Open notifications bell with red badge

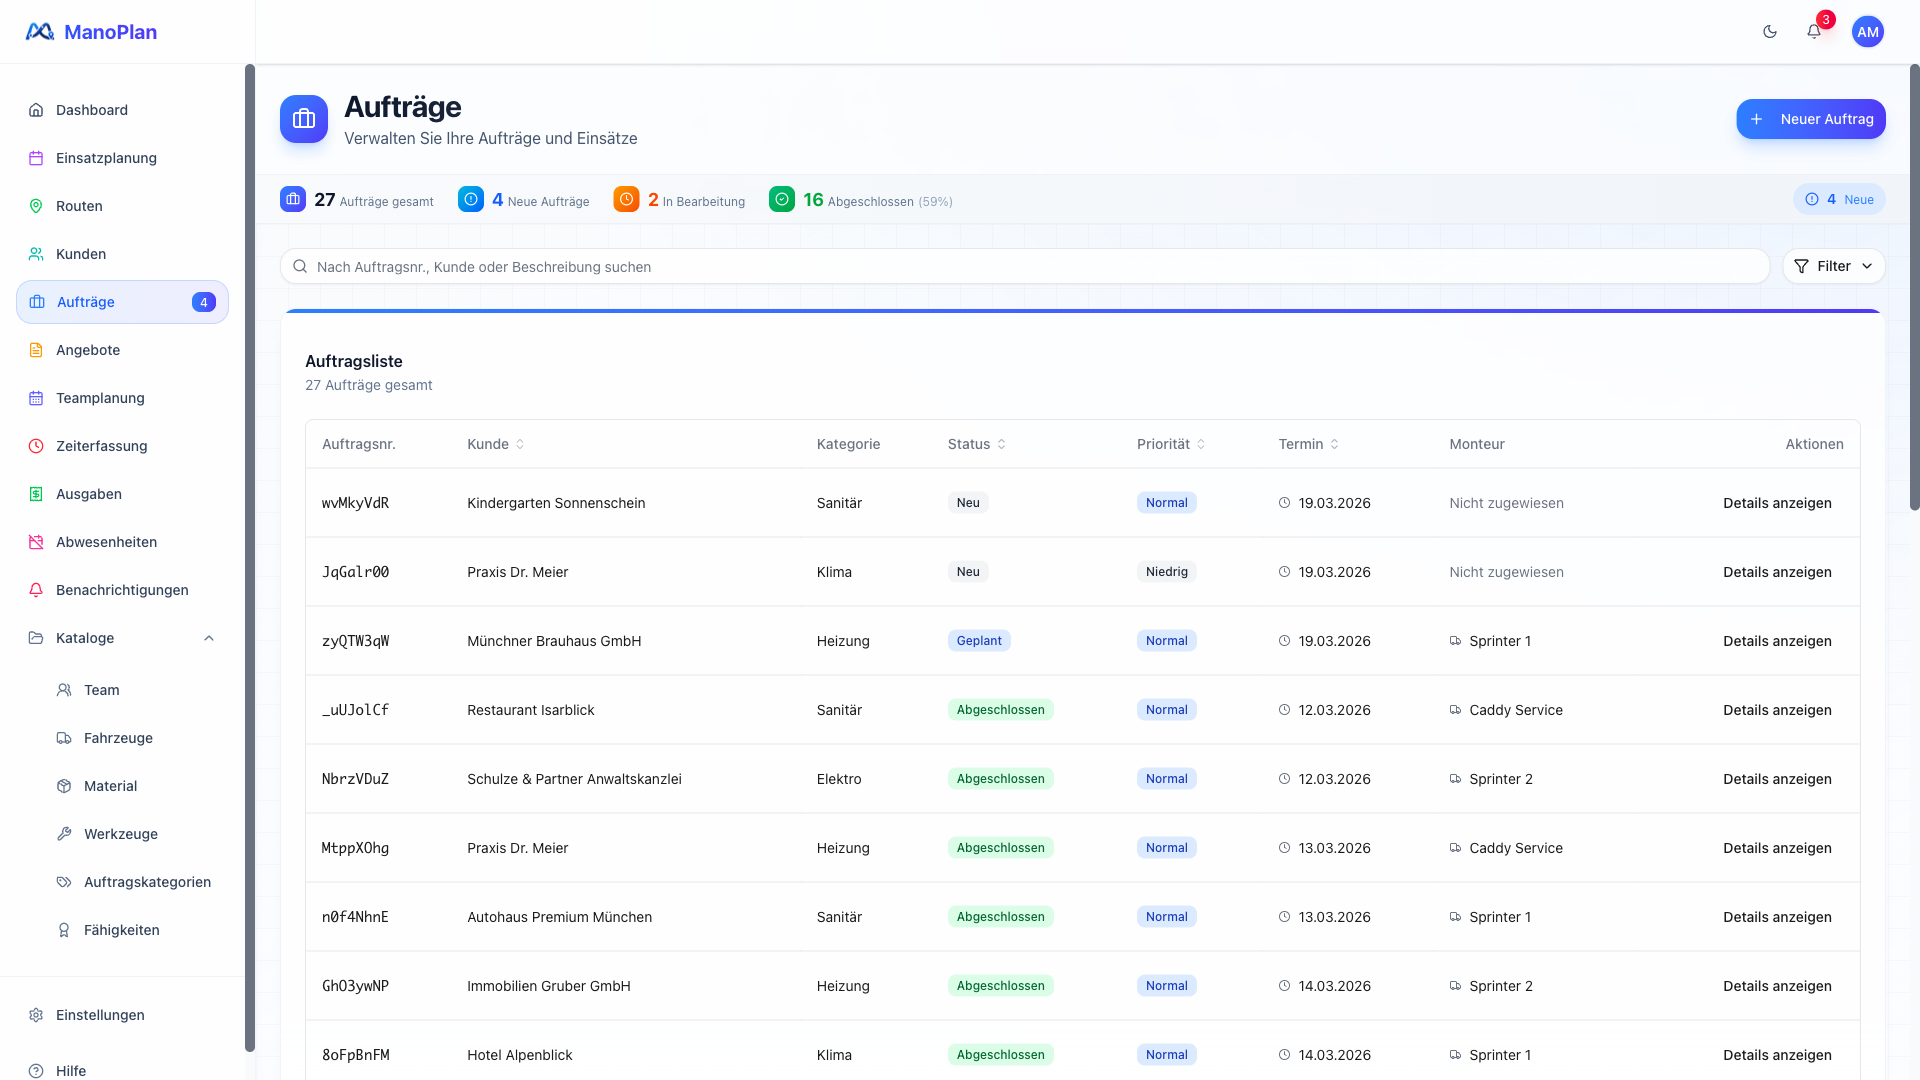1814,32
